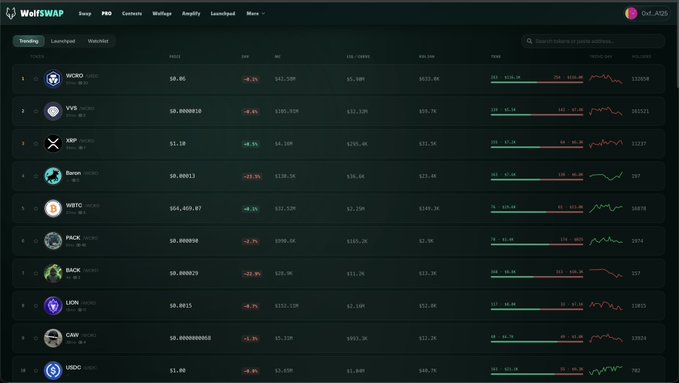Star CAW to add to watchlist
679x383 pixels.
(x=36, y=338)
